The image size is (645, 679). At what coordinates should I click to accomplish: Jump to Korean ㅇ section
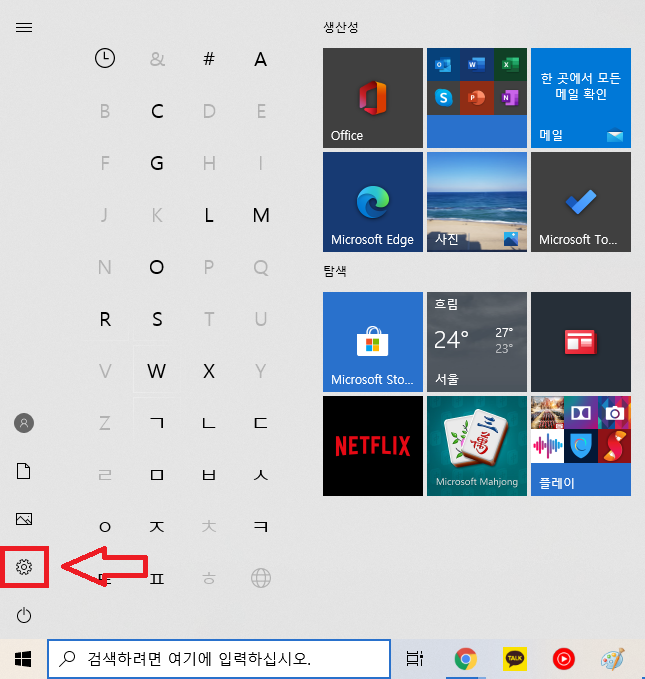105,527
